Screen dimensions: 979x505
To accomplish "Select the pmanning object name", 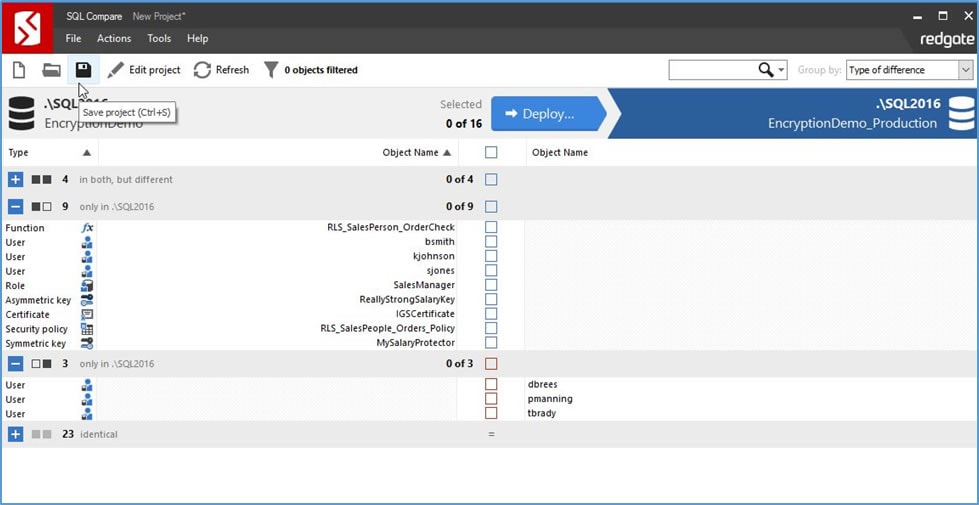I will pyautogui.click(x=550, y=399).
